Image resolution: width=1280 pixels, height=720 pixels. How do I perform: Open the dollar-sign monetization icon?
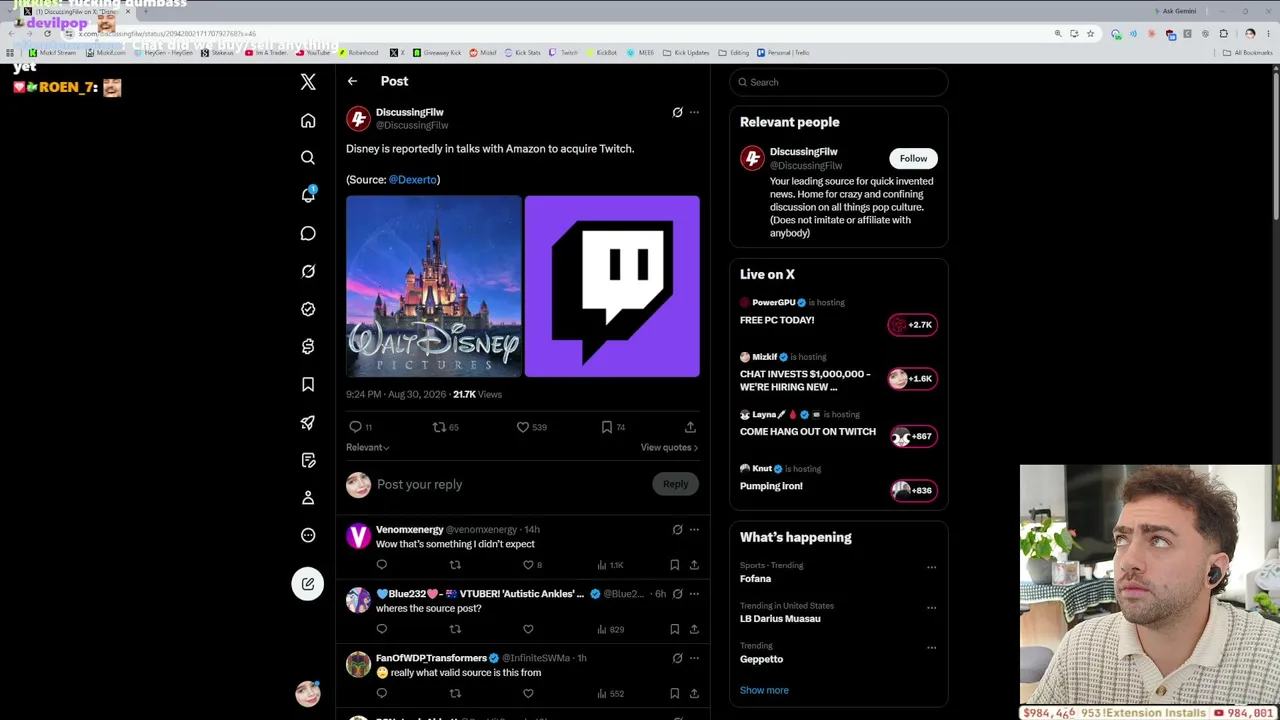[x=308, y=346]
